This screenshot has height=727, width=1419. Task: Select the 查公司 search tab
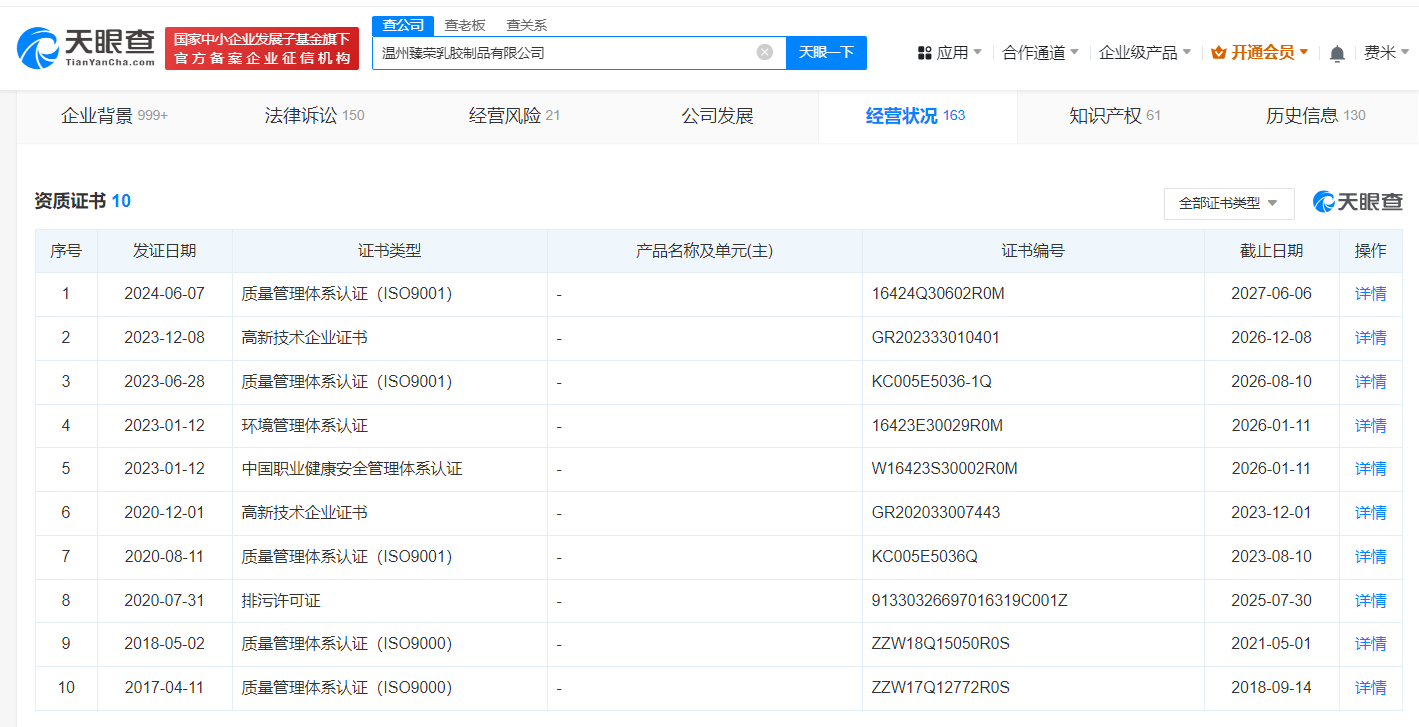(403, 25)
